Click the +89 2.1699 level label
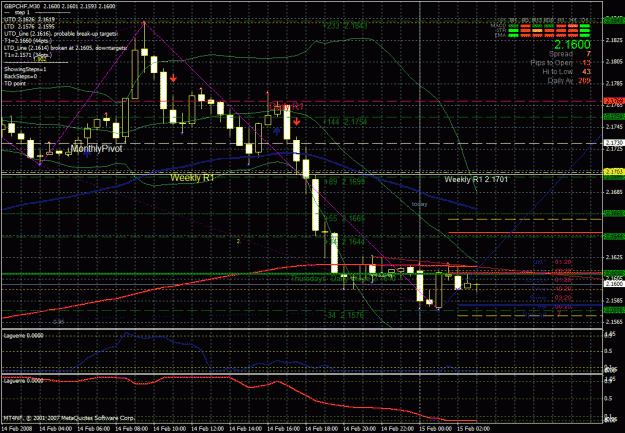Viewport: 625px width, 433px height. click(345, 182)
